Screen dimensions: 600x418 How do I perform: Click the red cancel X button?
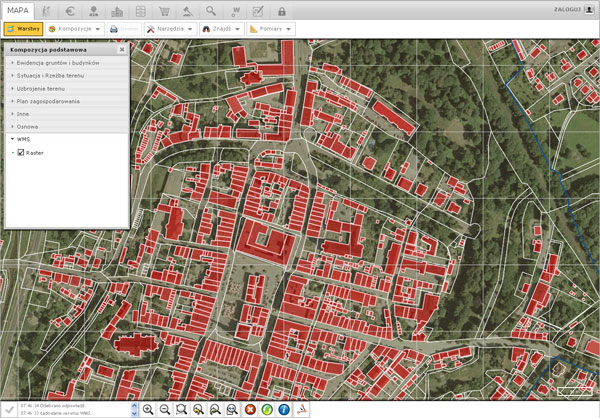coord(250,410)
